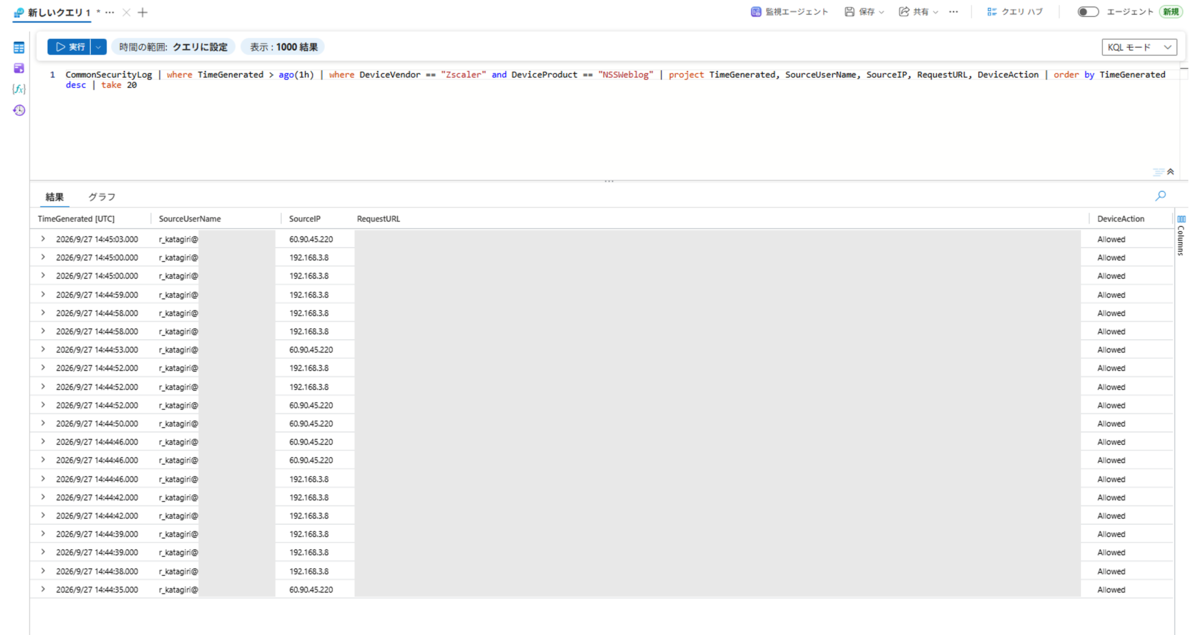Image resolution: width=1200 pixels, height=635 pixels.
Task: Click 60.90.45.220 in the 14:45:03.000 row
Action: 311,239
